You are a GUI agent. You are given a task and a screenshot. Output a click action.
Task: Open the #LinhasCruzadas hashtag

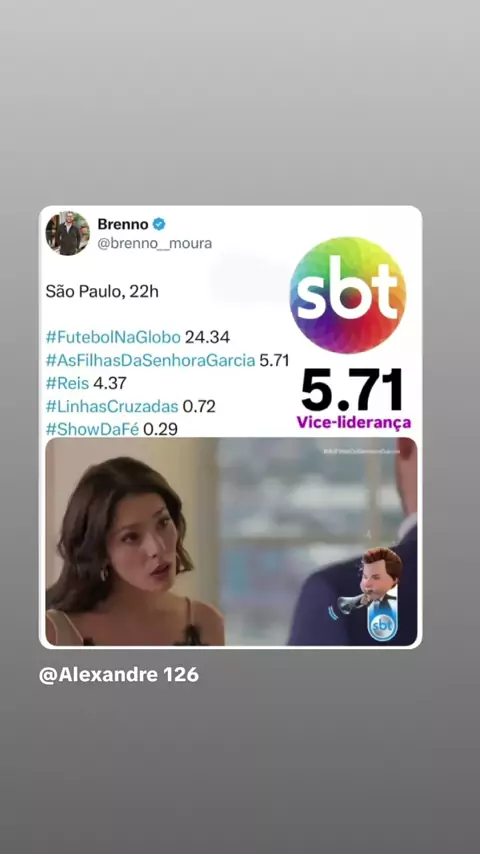[x=112, y=406]
